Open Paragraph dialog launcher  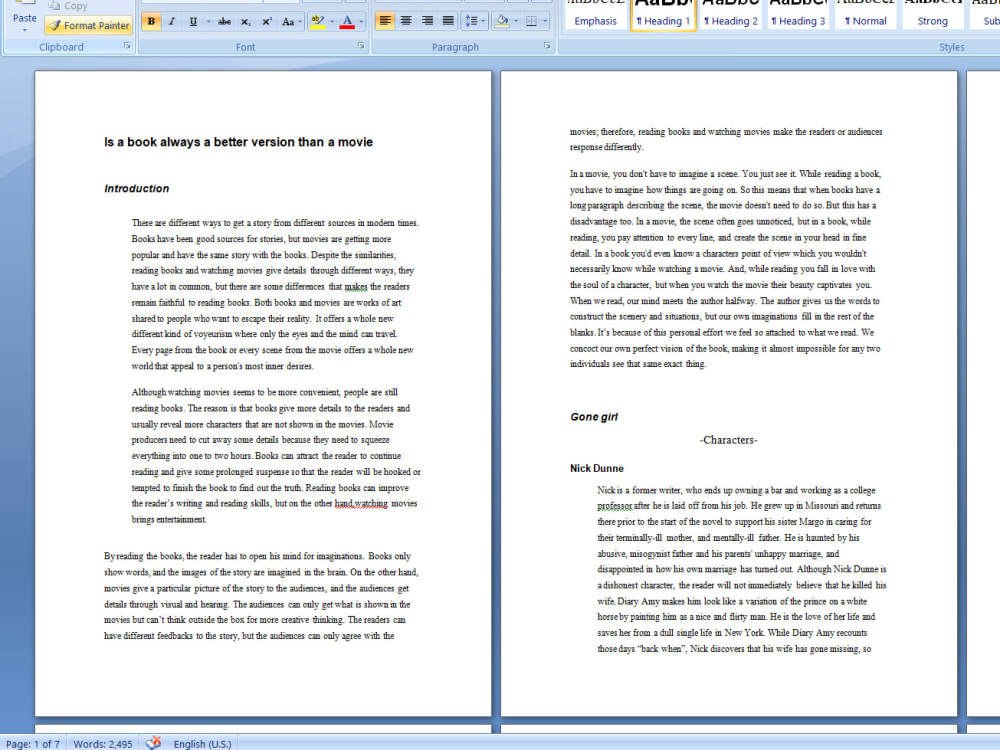pyautogui.click(x=547, y=46)
